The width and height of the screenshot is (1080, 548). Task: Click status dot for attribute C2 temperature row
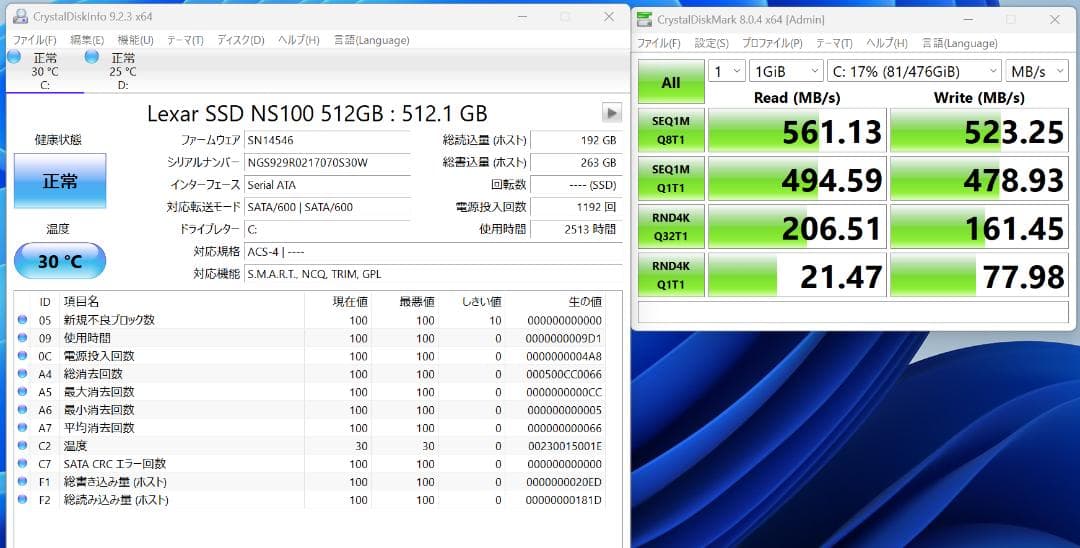(23, 446)
